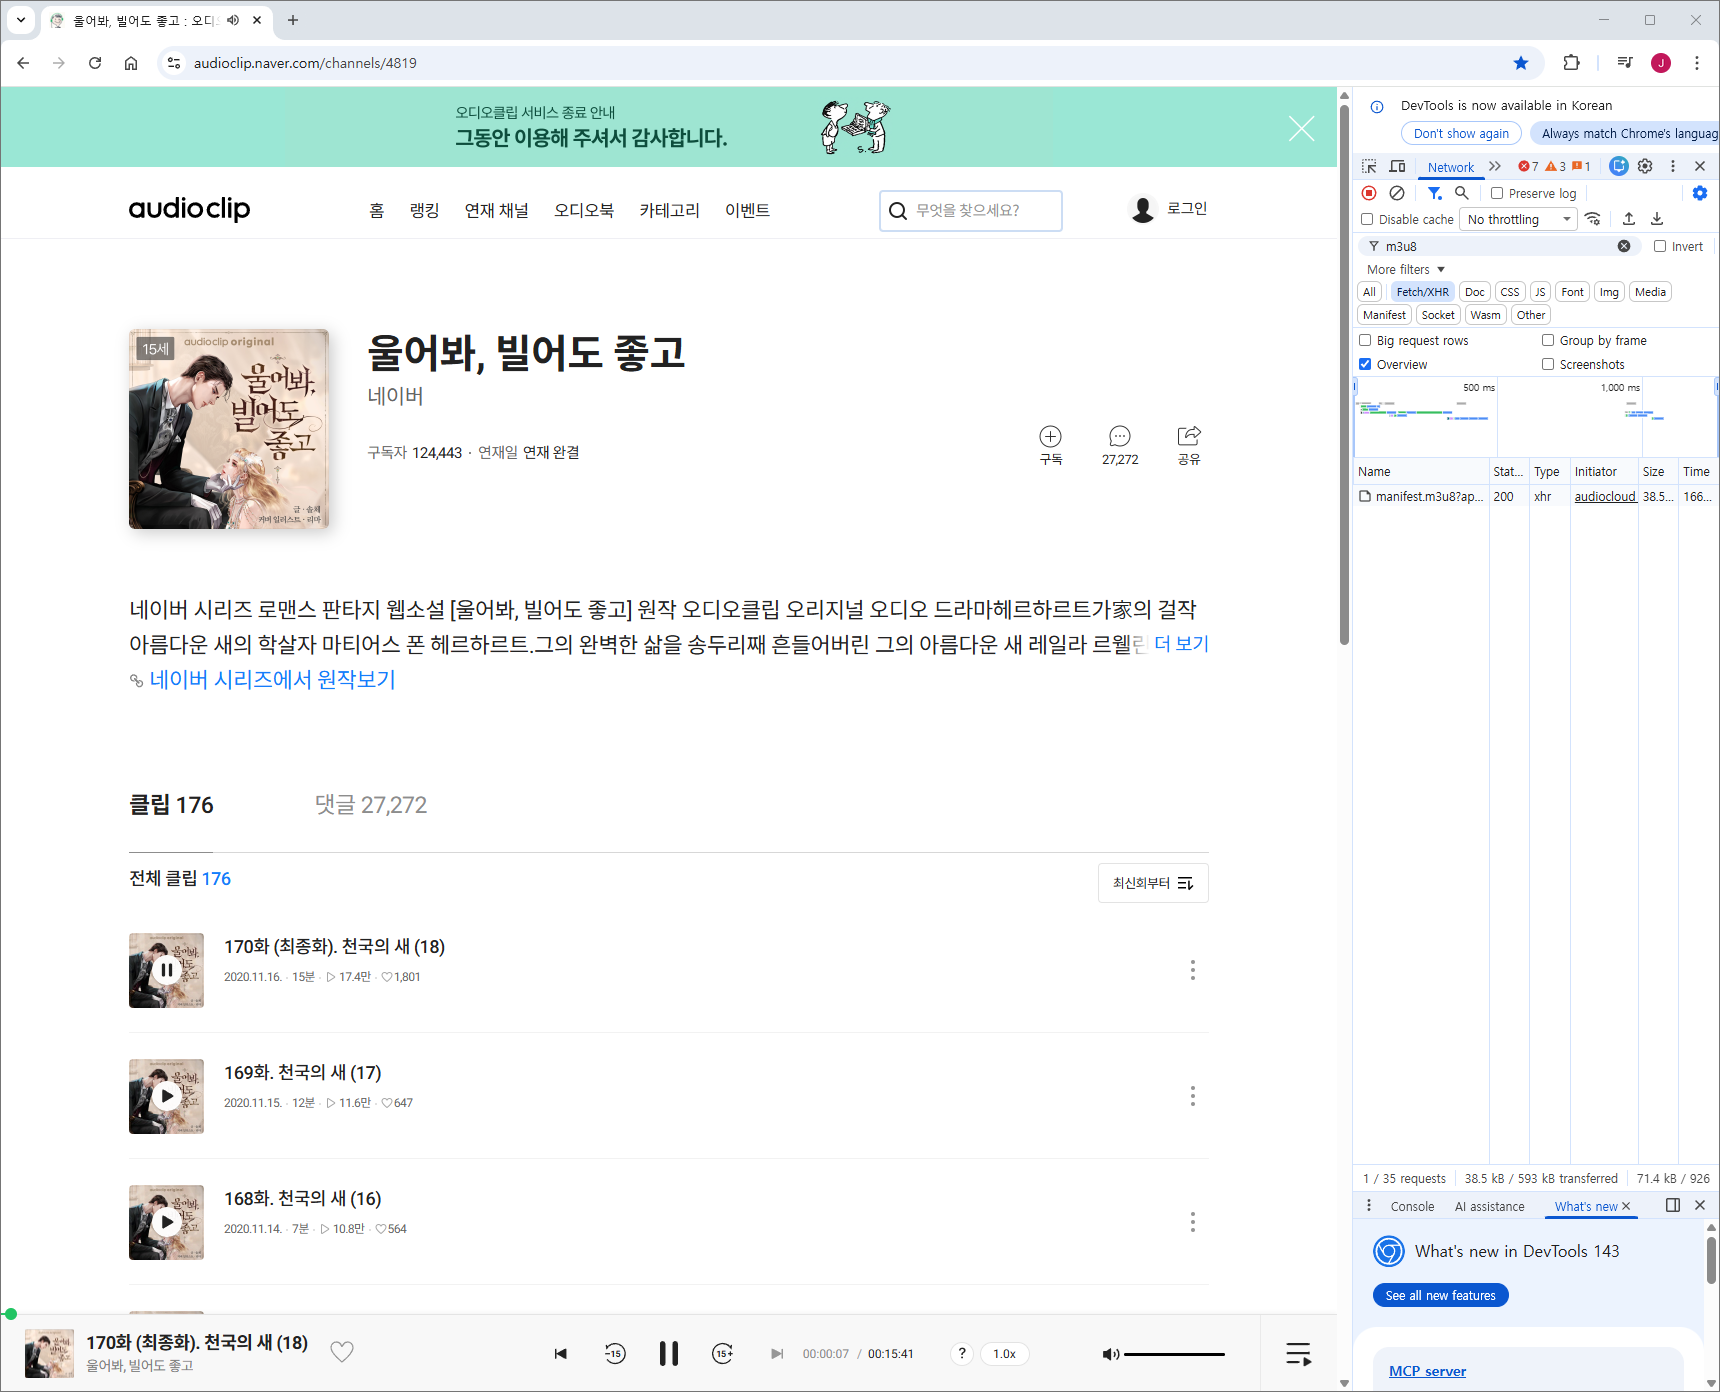Open the playlist queue icon
The width and height of the screenshot is (1720, 1392).
click(x=1298, y=1354)
